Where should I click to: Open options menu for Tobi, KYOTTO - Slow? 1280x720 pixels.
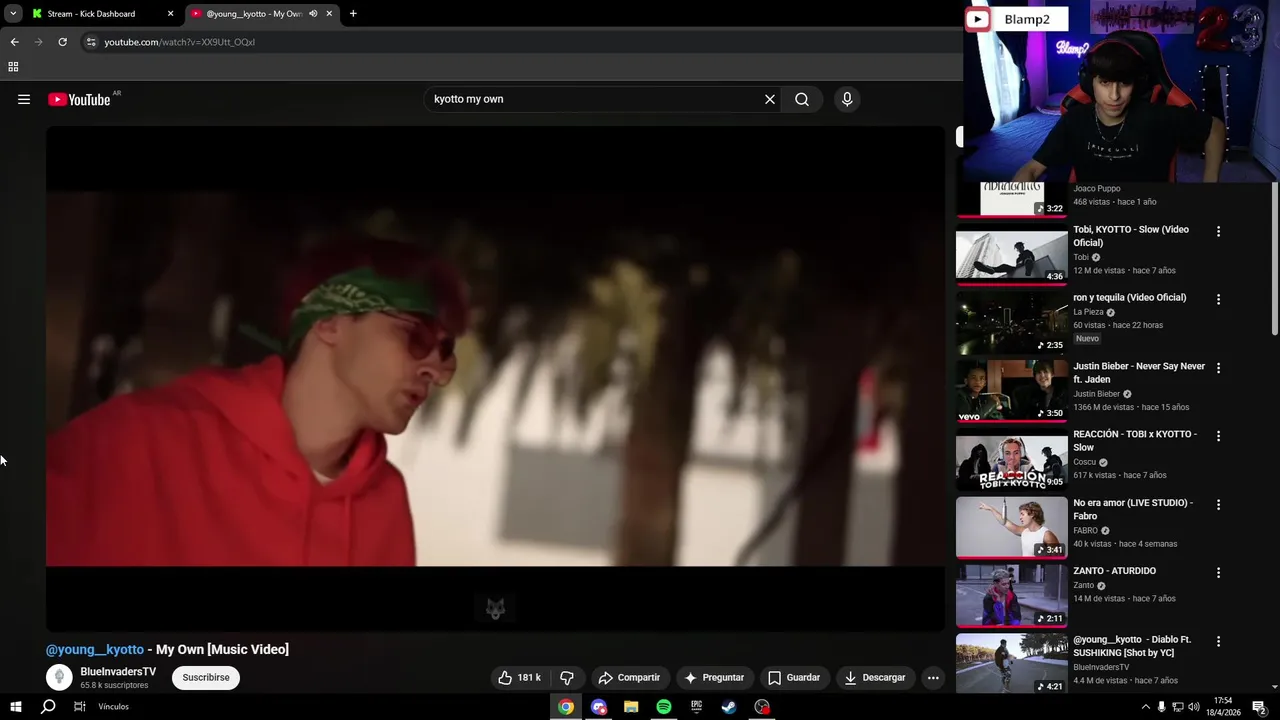[1218, 231]
